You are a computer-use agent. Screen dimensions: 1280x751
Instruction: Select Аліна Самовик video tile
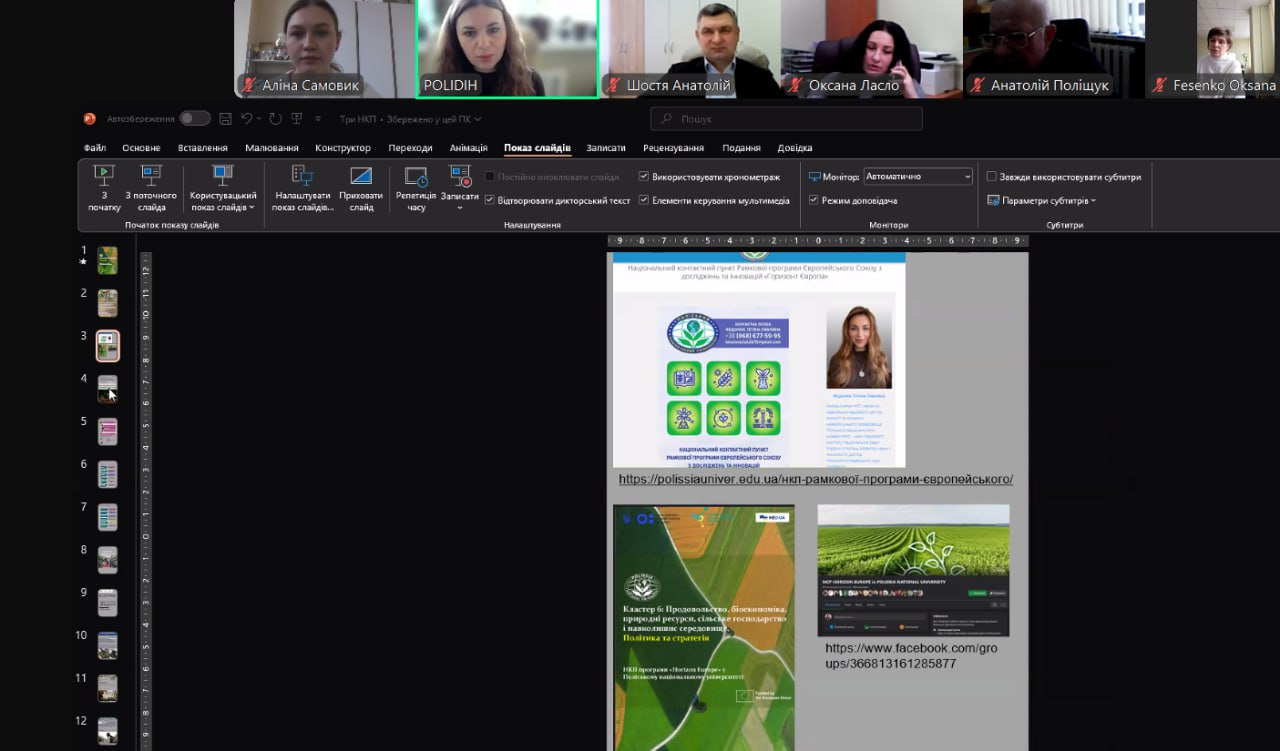click(324, 49)
